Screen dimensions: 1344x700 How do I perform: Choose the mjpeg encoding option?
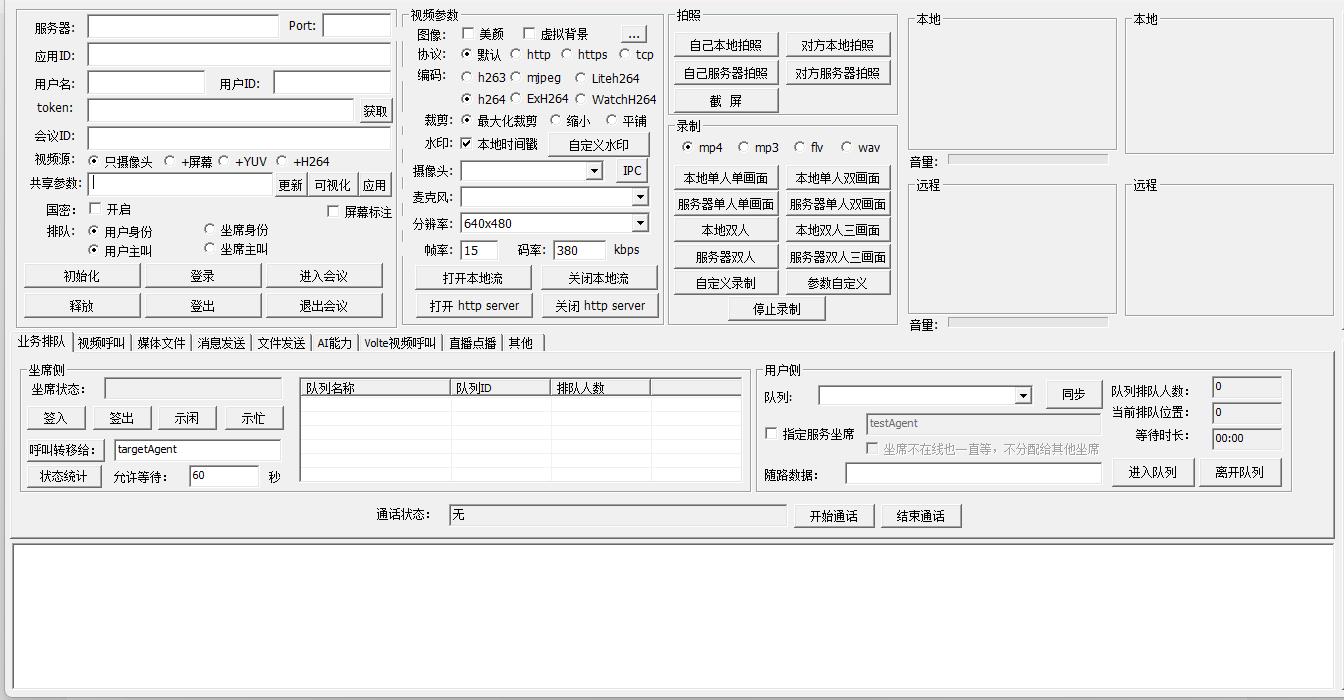516,77
